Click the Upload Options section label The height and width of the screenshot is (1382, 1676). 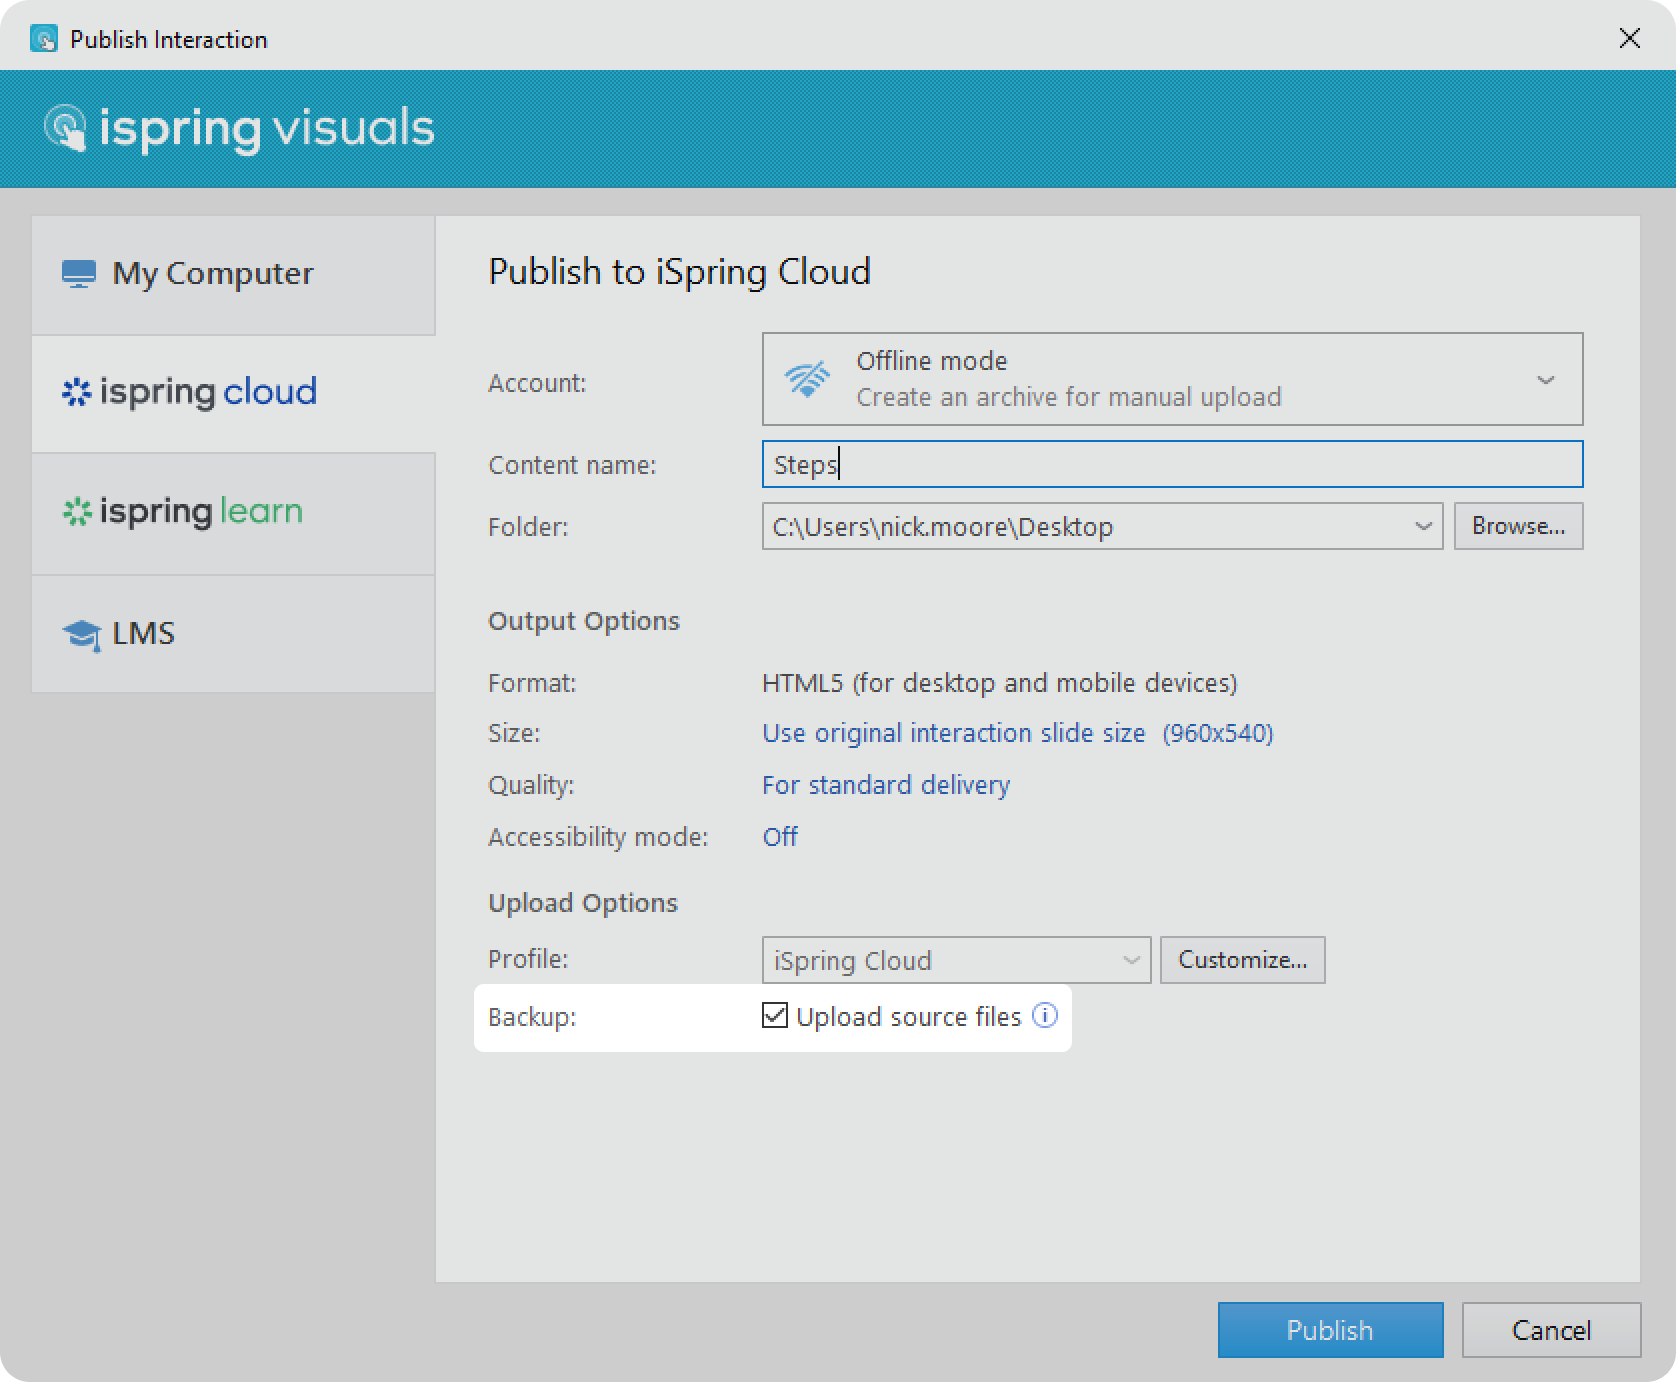coord(582,903)
